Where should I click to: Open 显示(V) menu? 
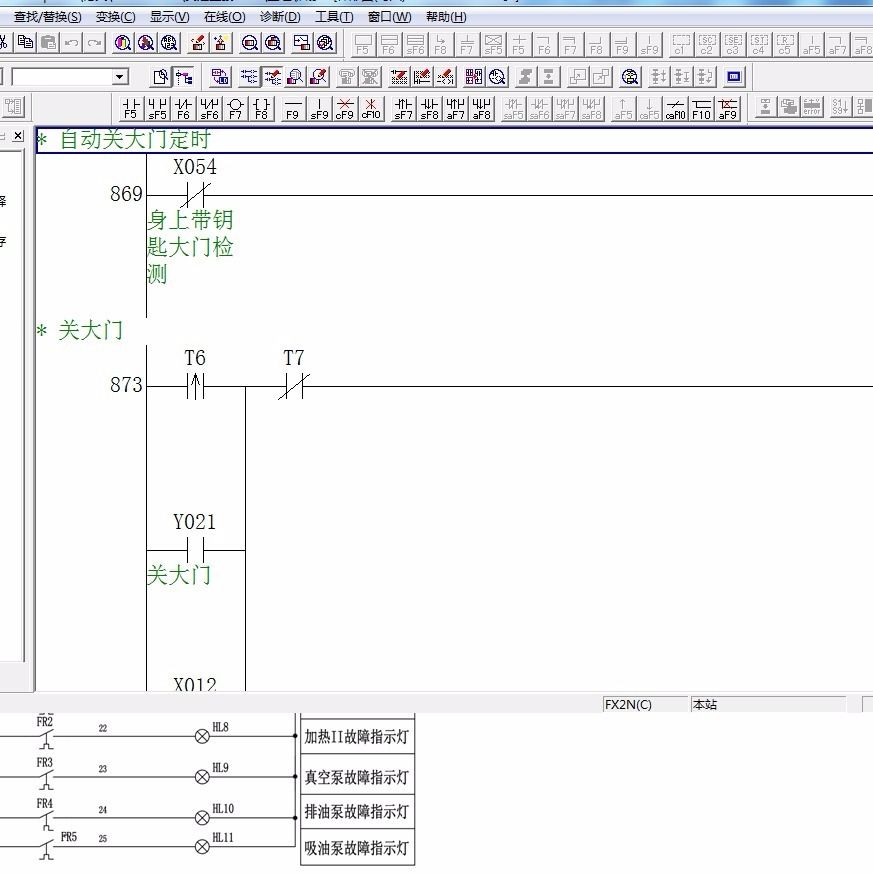pos(169,17)
